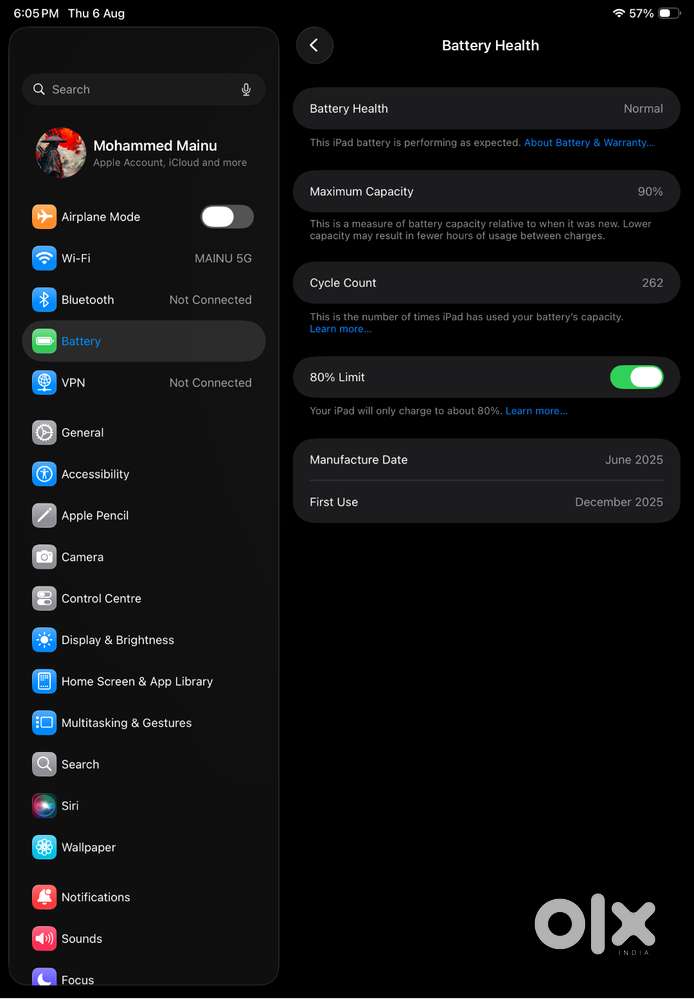Tap VPN Not Connected status text
The height and width of the screenshot is (999, 694).
(x=210, y=383)
